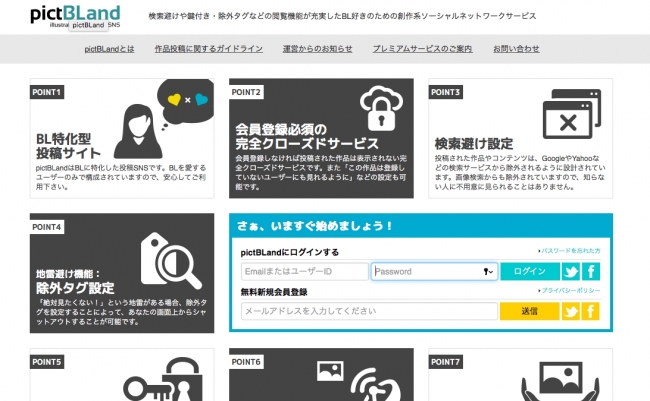Log in with the Facebook icon
Viewport: 650px width, 401px height.
pyautogui.click(x=591, y=272)
